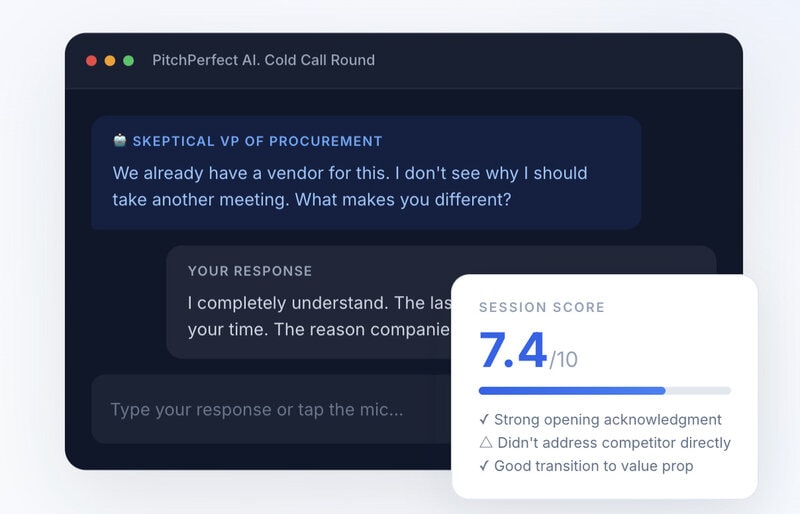This screenshot has width=800, height=514.
Task: Click Strong opening acknowledgment feedback text
Action: point(608,420)
